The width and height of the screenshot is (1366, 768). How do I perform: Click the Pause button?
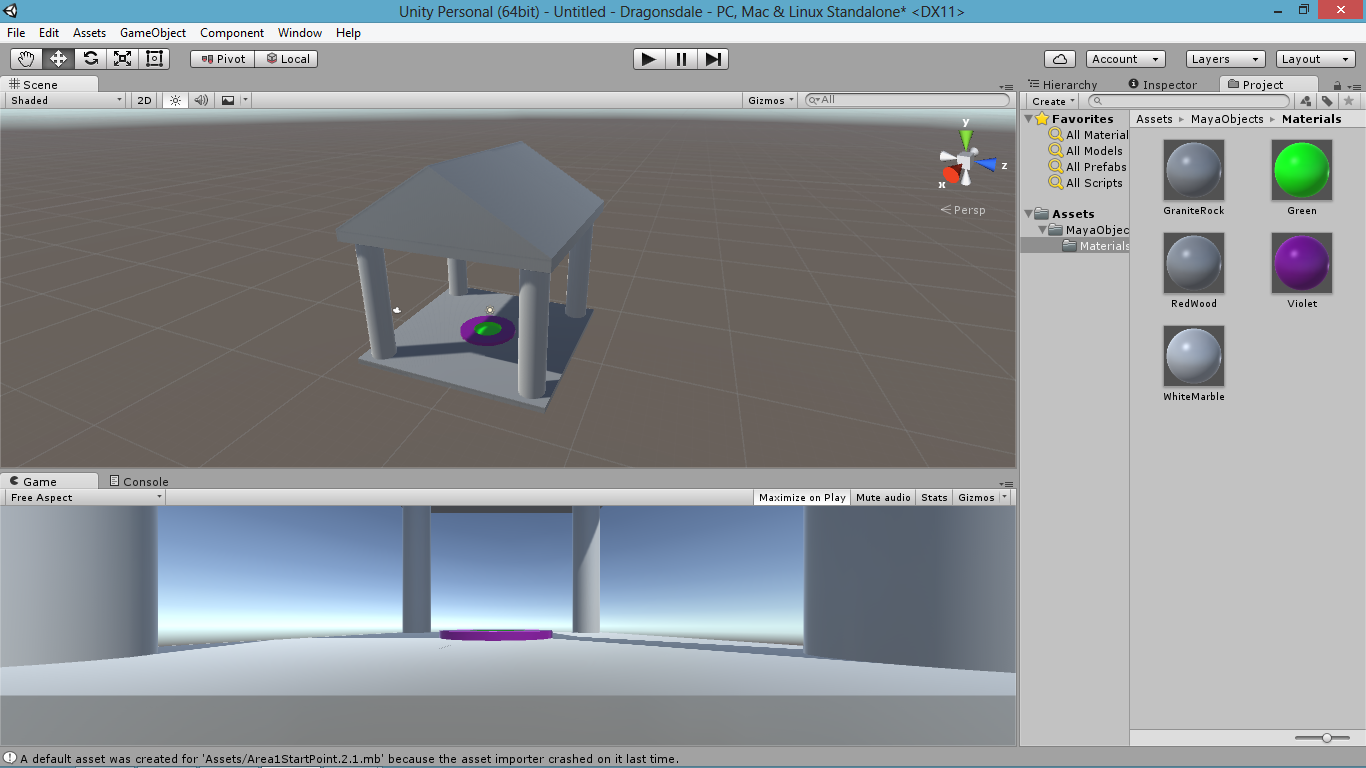(681, 59)
